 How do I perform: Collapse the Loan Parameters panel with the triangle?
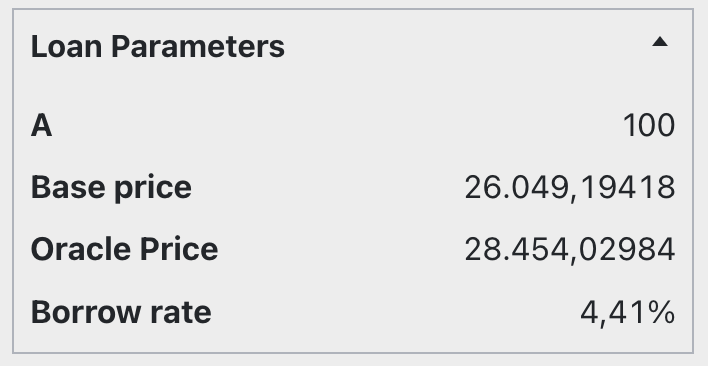coord(660,42)
